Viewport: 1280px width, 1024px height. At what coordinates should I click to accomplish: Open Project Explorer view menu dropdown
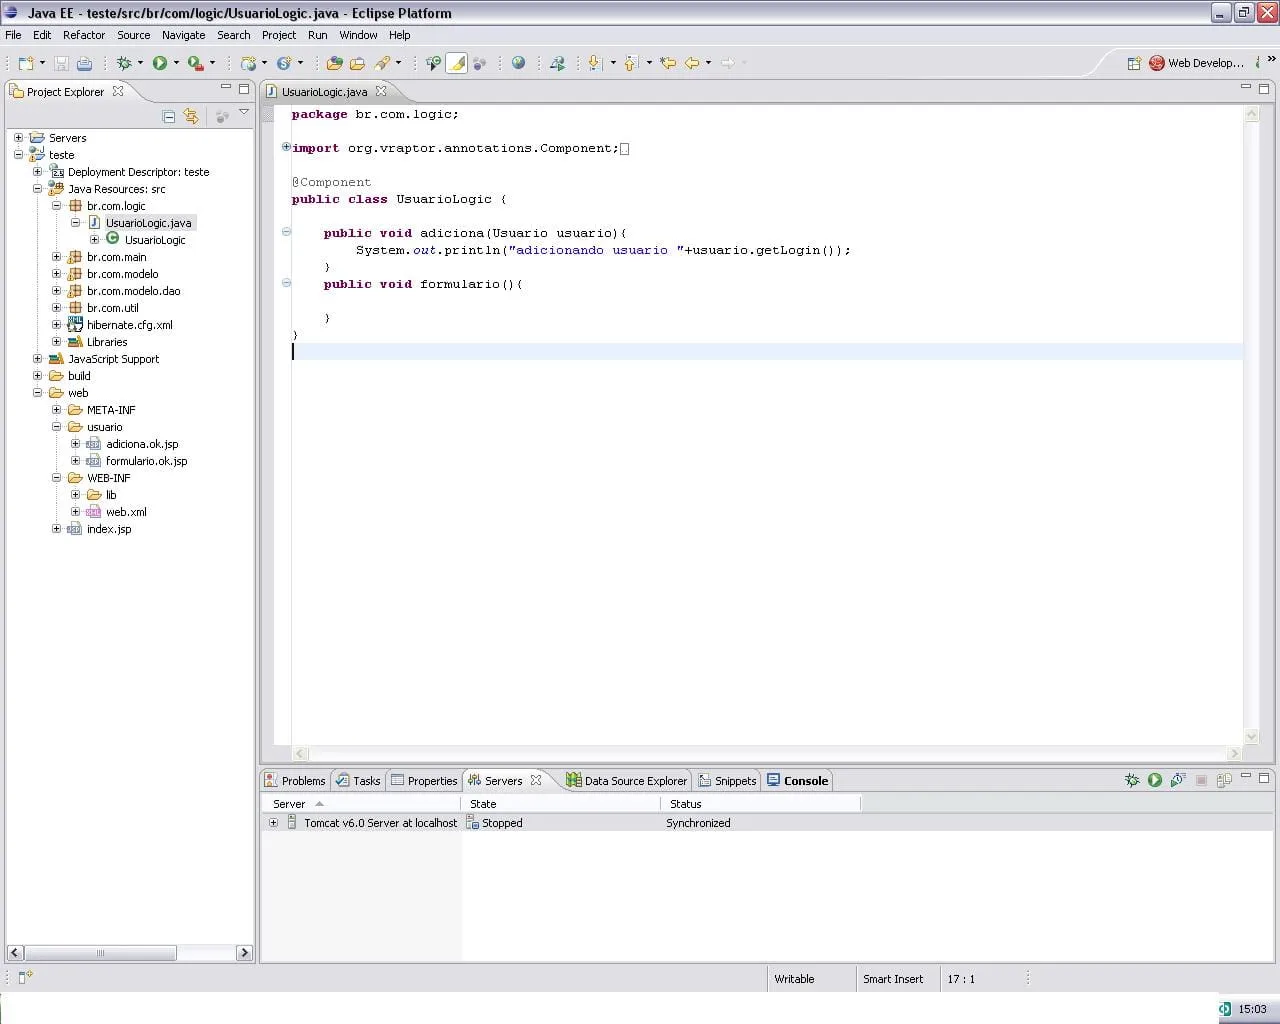click(x=244, y=113)
